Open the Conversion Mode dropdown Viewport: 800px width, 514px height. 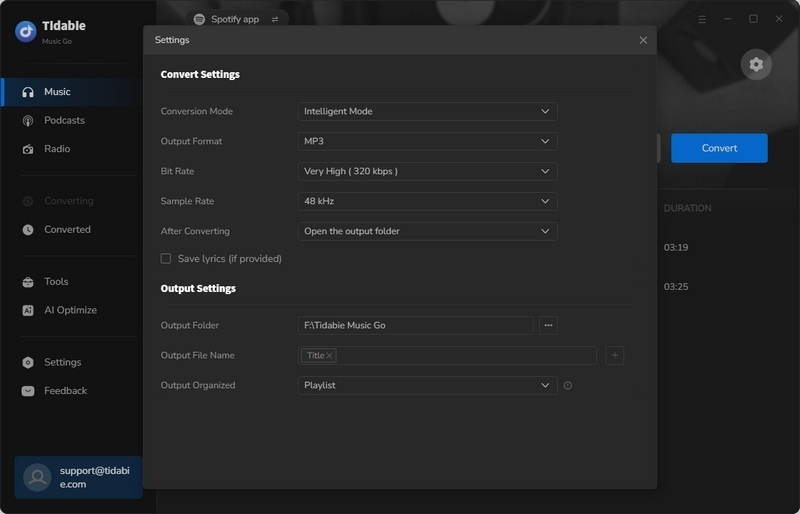pos(428,111)
